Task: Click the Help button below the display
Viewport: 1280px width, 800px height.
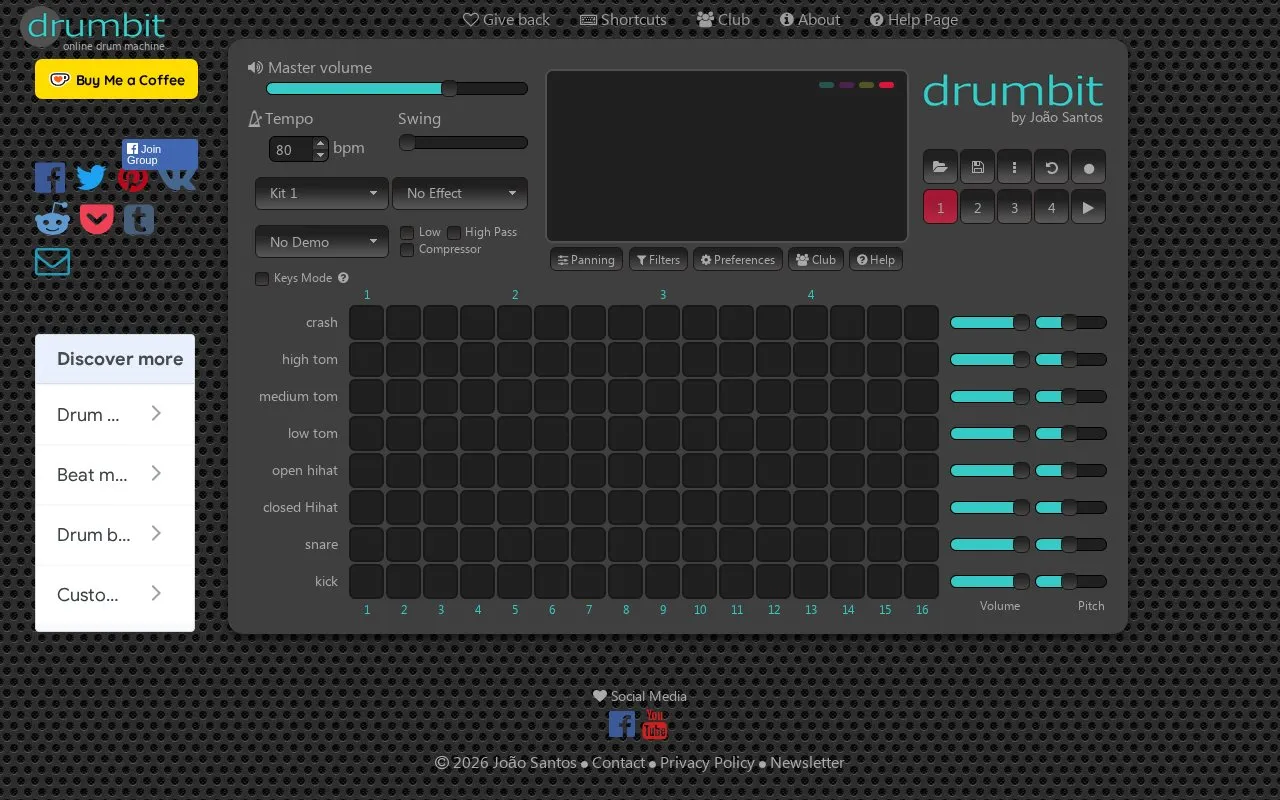Action: point(876,260)
